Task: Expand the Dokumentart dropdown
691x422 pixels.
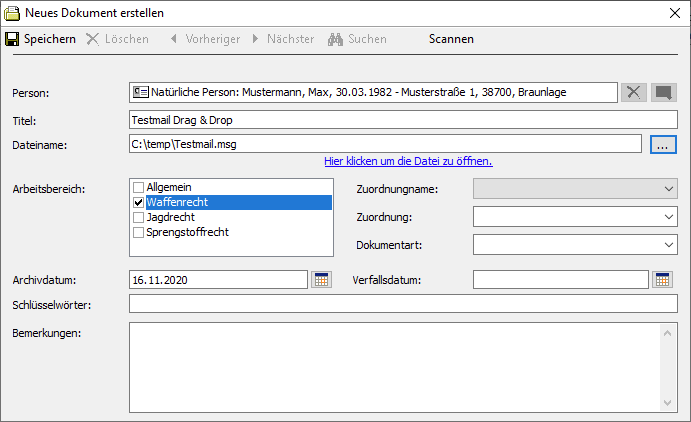Action: 668,244
